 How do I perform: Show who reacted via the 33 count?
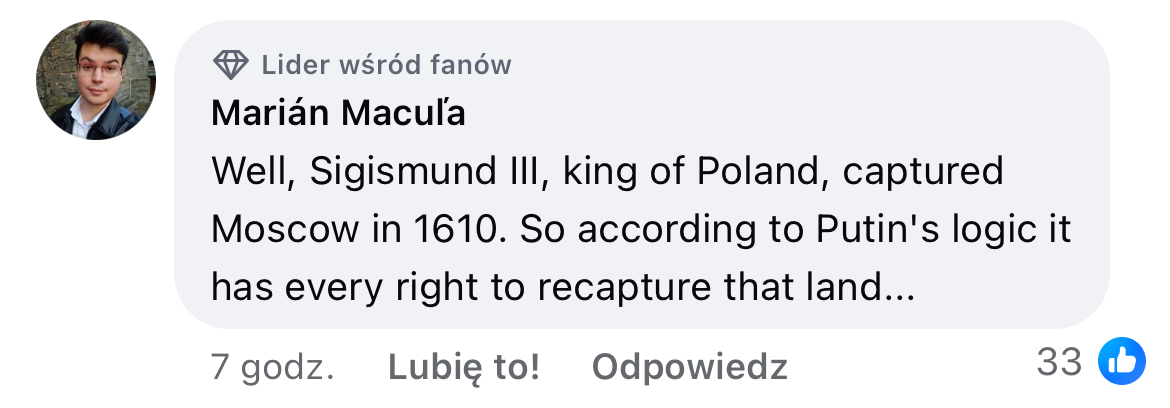click(x=1059, y=362)
